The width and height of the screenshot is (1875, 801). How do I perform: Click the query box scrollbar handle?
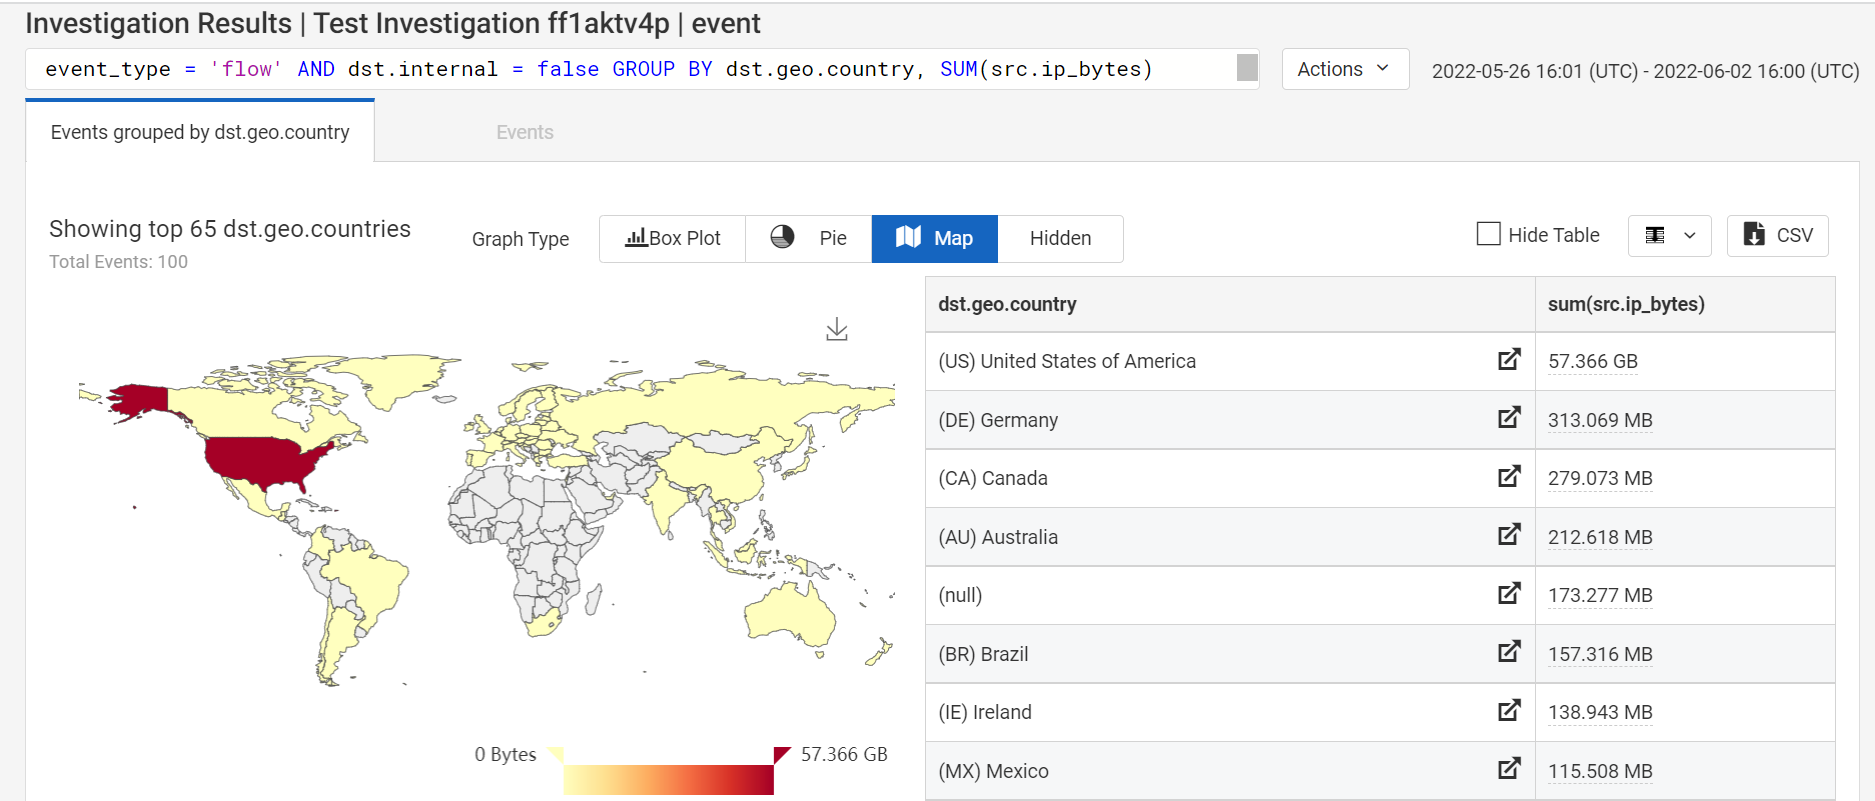pyautogui.click(x=1247, y=67)
